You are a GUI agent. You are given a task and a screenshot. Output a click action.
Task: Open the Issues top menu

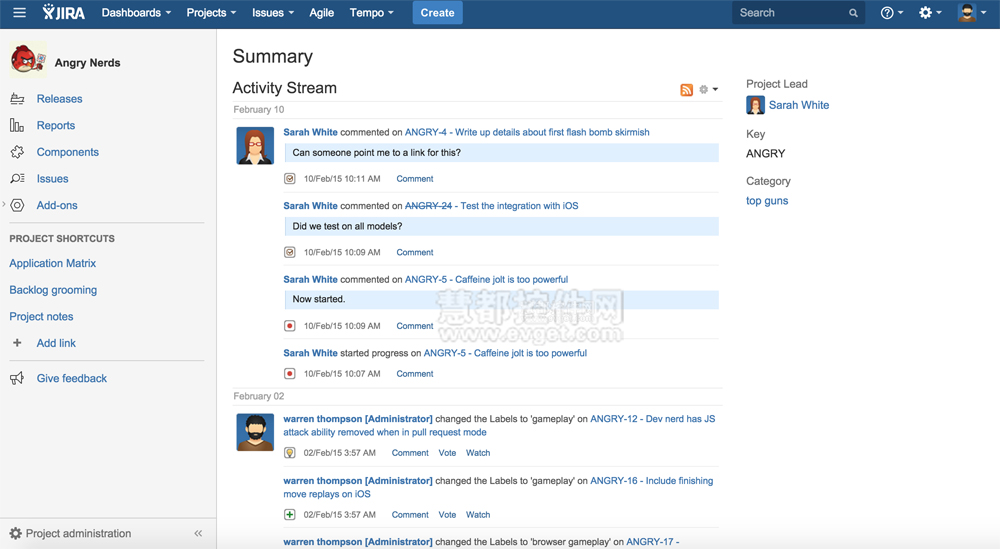[273, 13]
